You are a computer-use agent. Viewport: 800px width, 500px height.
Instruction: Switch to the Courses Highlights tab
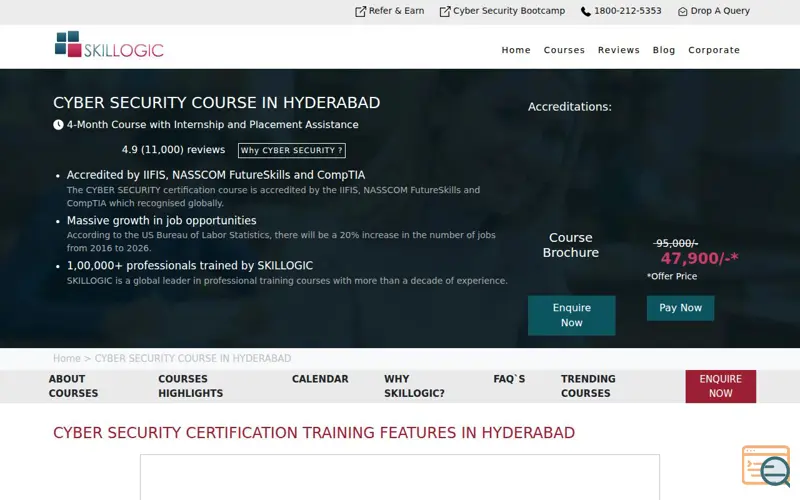click(x=190, y=386)
